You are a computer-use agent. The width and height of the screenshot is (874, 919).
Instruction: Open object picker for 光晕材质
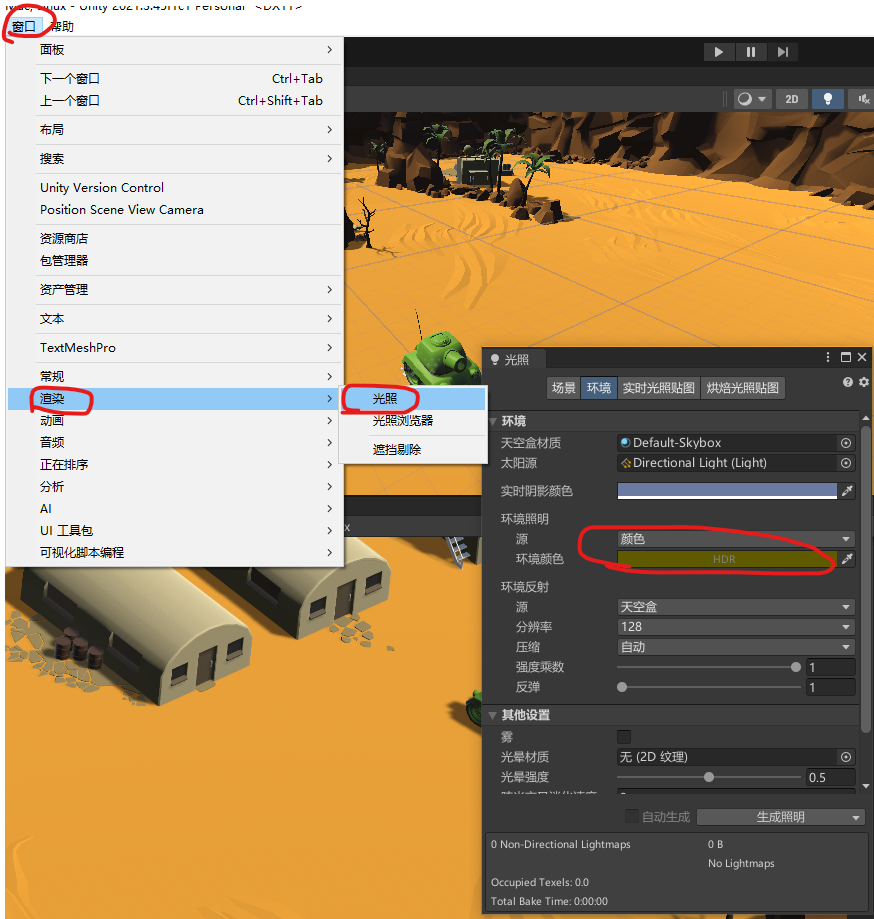tap(846, 757)
